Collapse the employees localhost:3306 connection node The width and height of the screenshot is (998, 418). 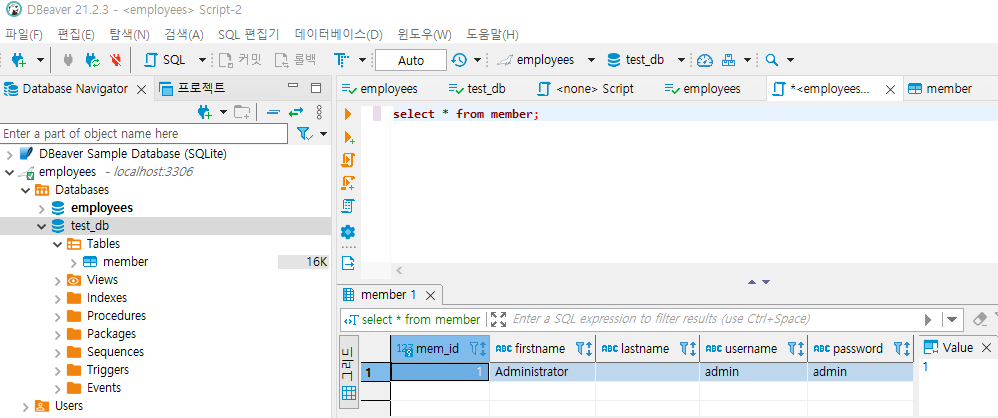[x=10, y=172]
